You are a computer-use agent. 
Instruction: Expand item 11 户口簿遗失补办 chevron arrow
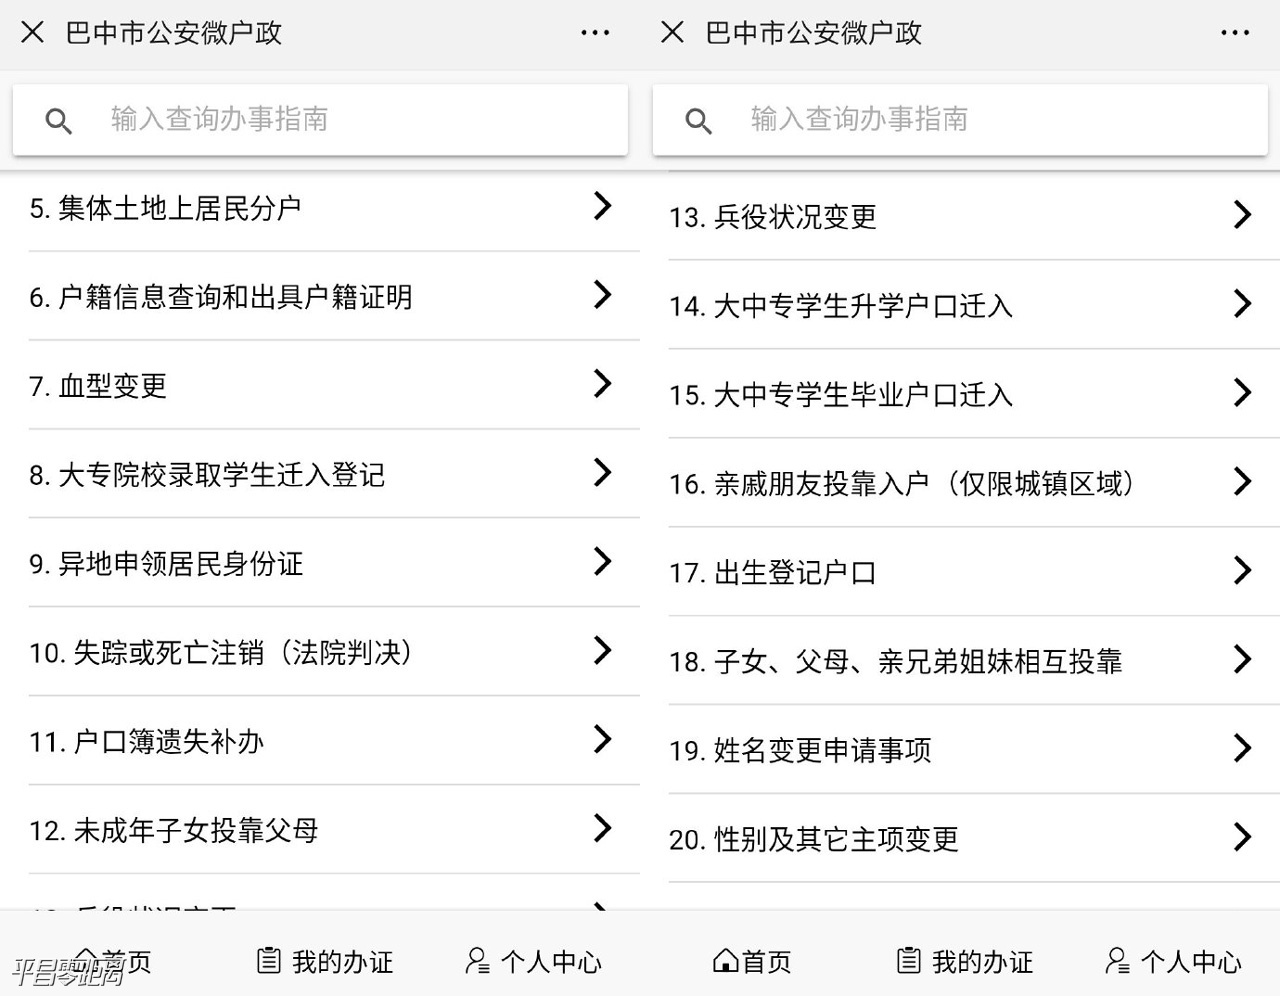(x=602, y=739)
